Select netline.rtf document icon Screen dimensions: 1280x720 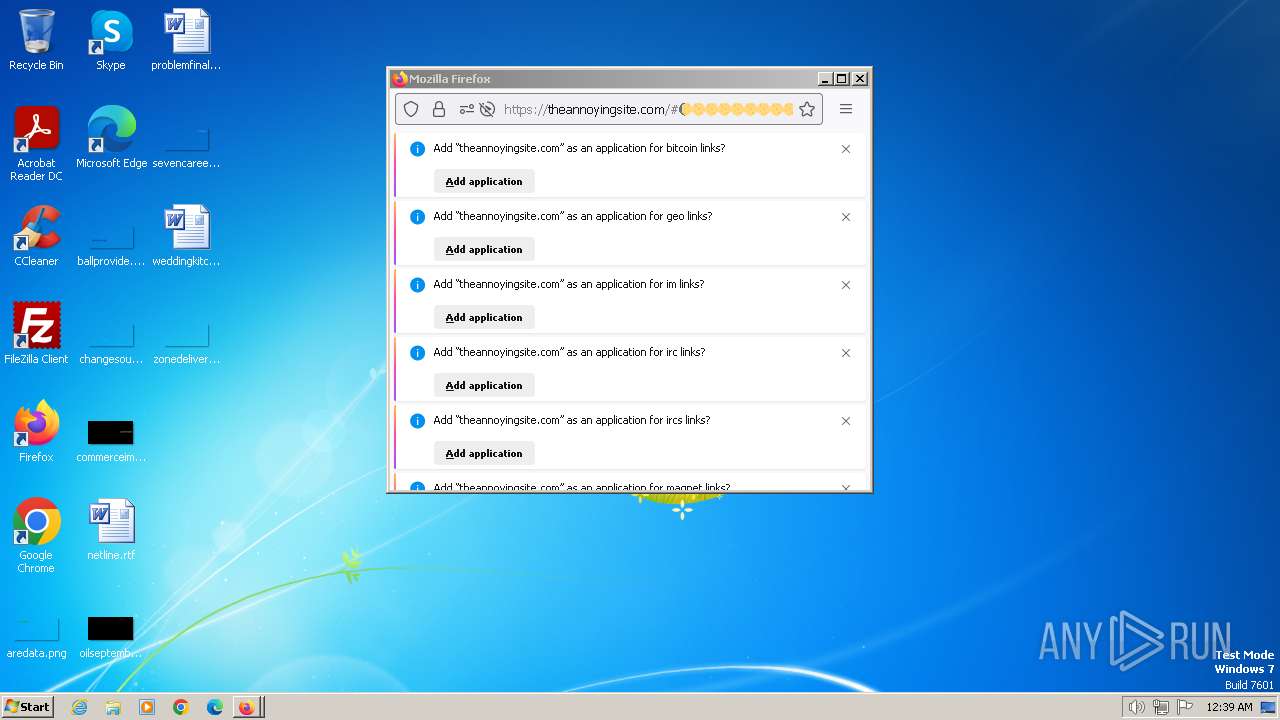111,530
